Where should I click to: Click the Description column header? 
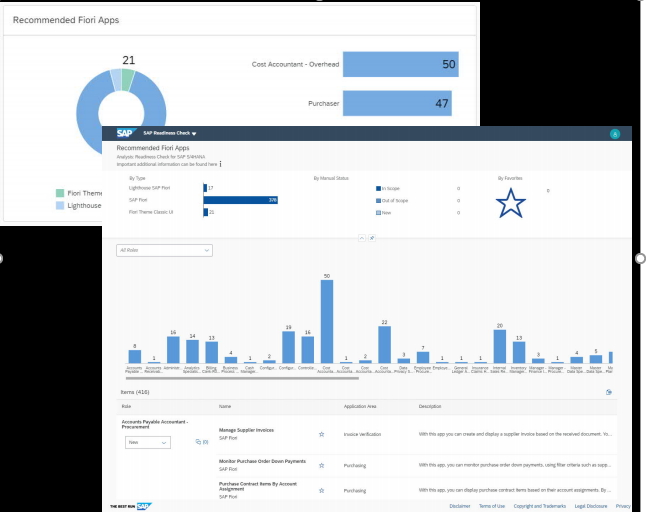click(x=430, y=407)
